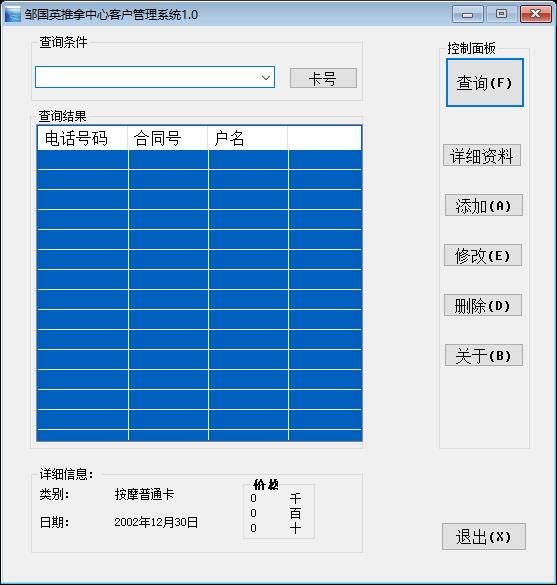Click the 按摩普通卡 category value

coord(144,495)
